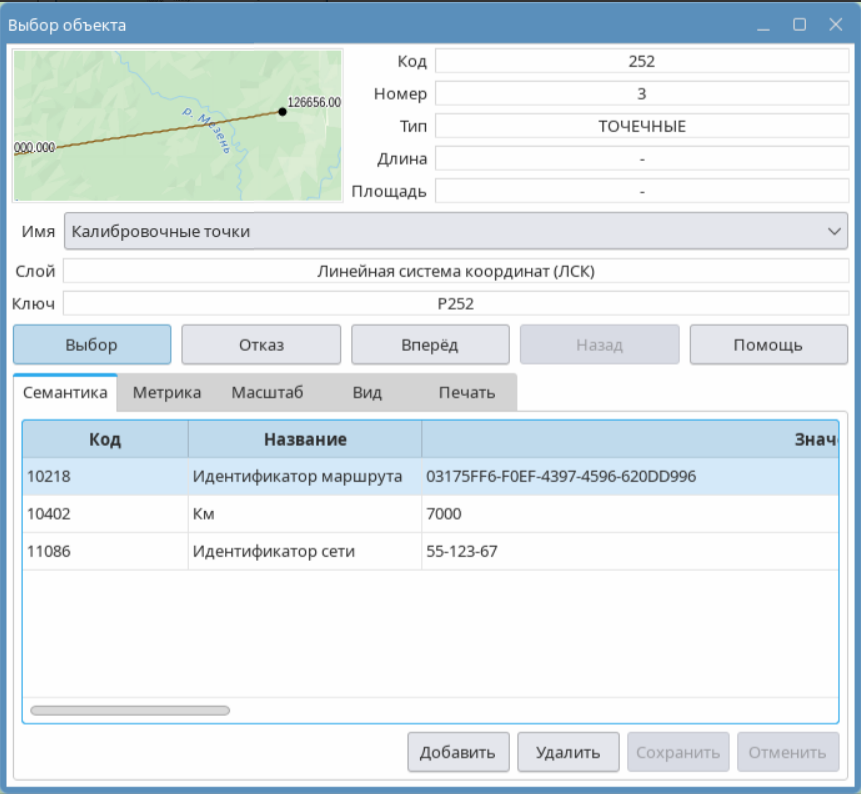Click the Идентификатор маршрута value cell
The width and height of the screenshot is (861, 794).
560,477
